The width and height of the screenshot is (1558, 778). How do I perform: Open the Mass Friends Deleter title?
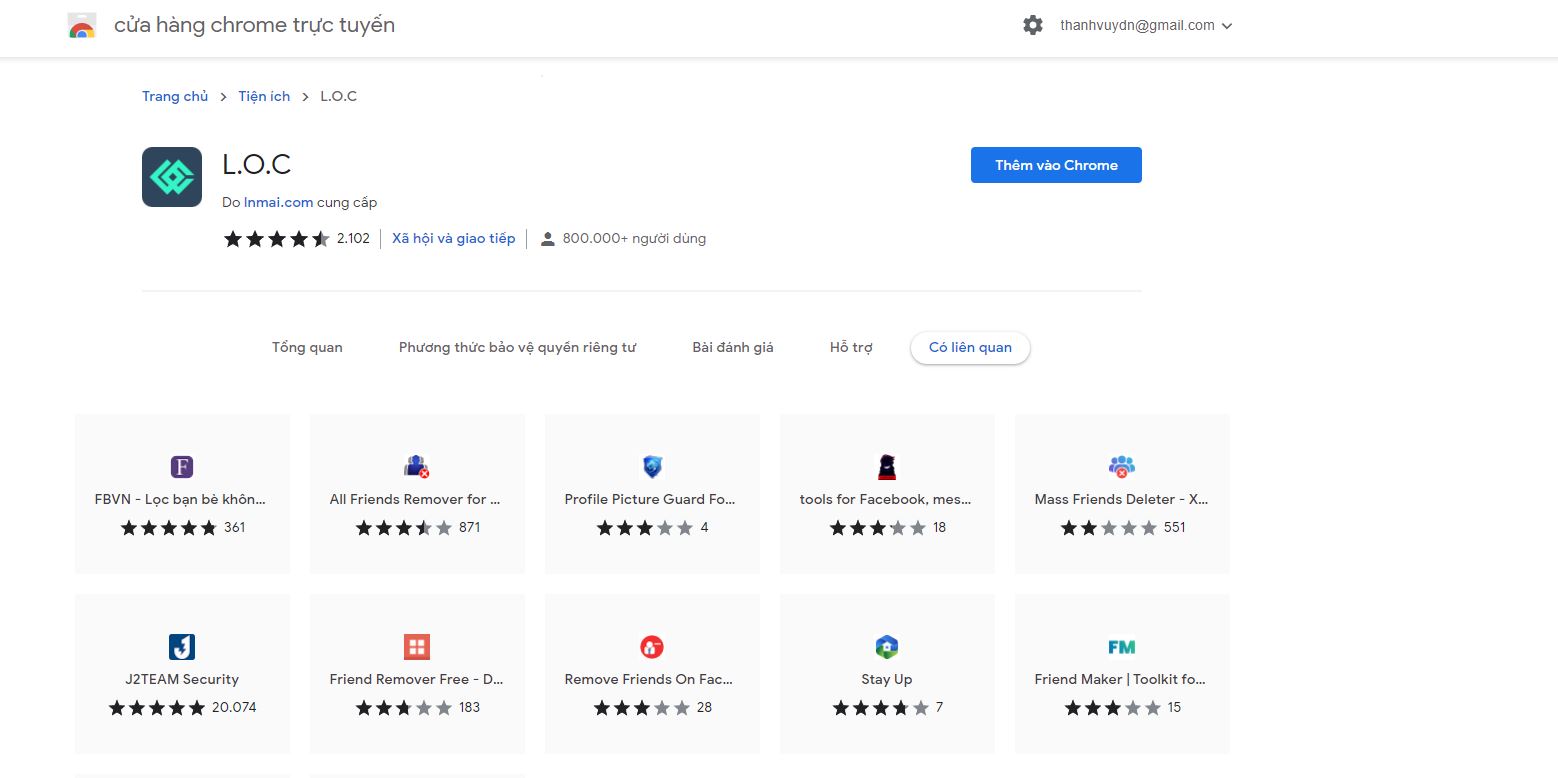point(1122,499)
